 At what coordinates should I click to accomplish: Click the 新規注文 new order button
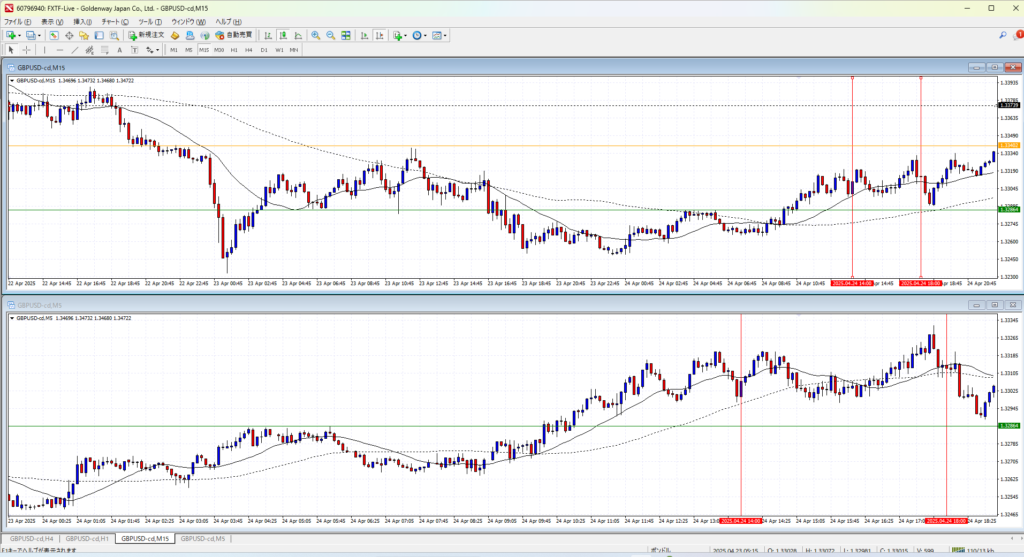(x=145, y=35)
